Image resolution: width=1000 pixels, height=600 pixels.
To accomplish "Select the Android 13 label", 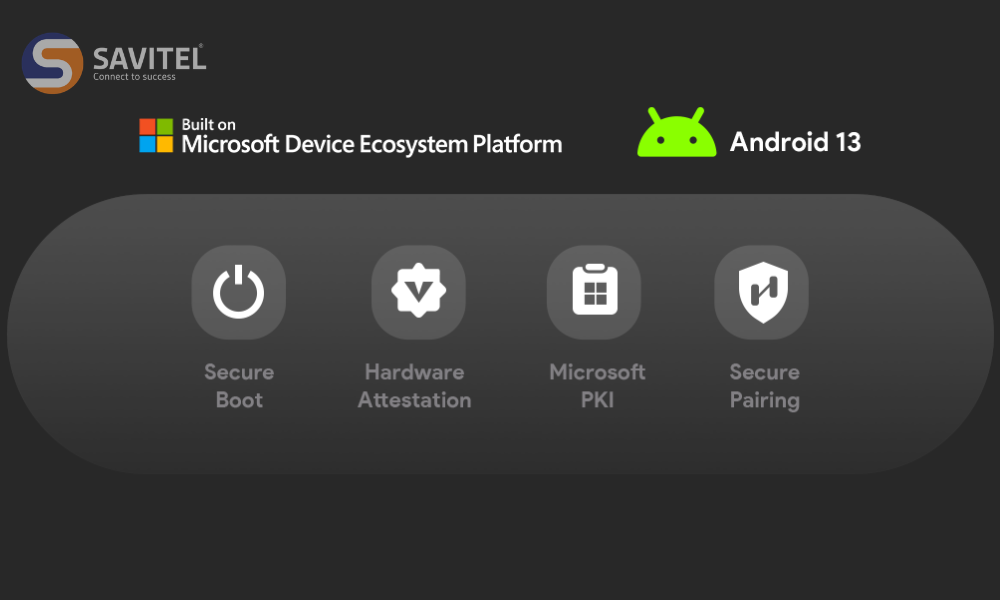I will click(795, 142).
